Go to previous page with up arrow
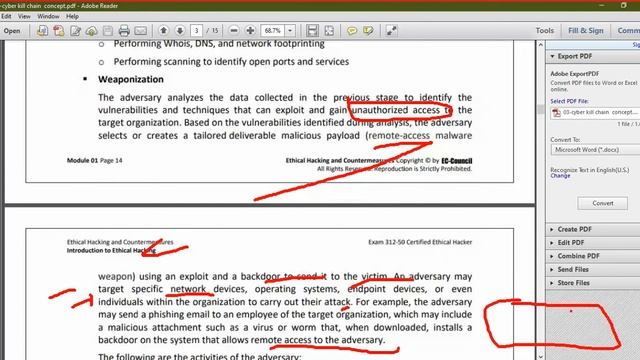The image size is (640, 360). point(164,31)
